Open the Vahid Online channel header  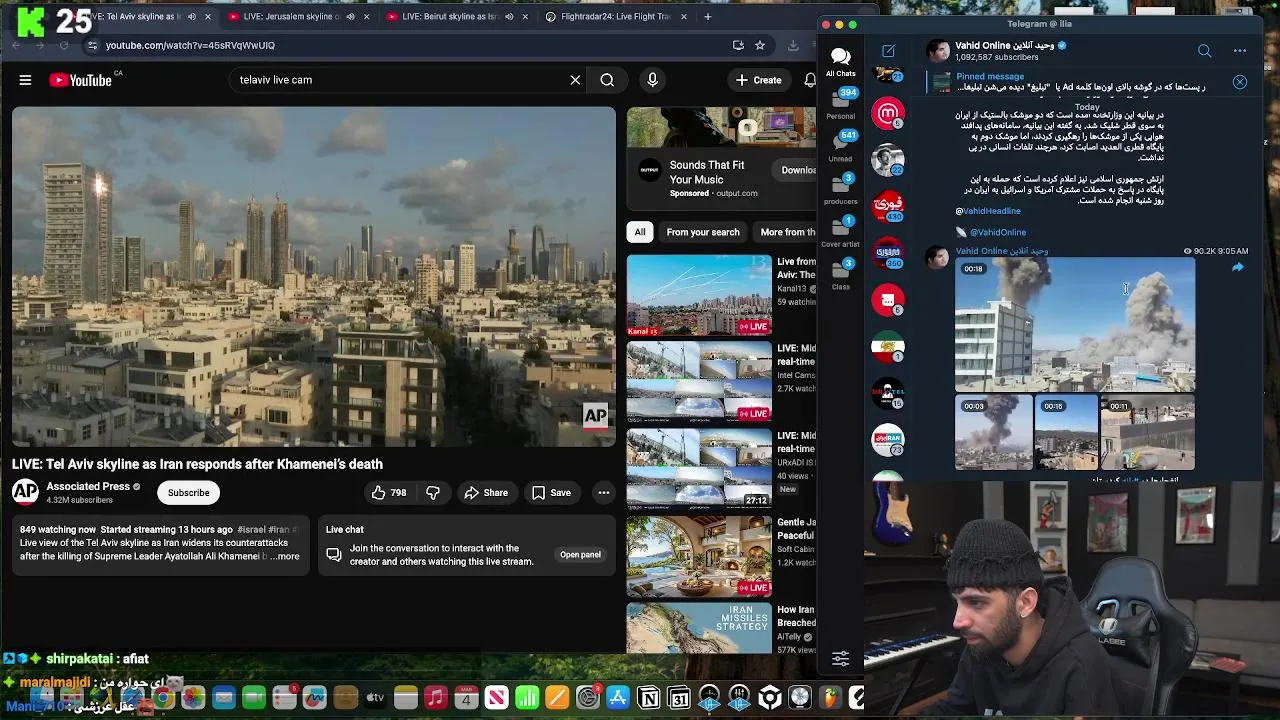(1010, 51)
